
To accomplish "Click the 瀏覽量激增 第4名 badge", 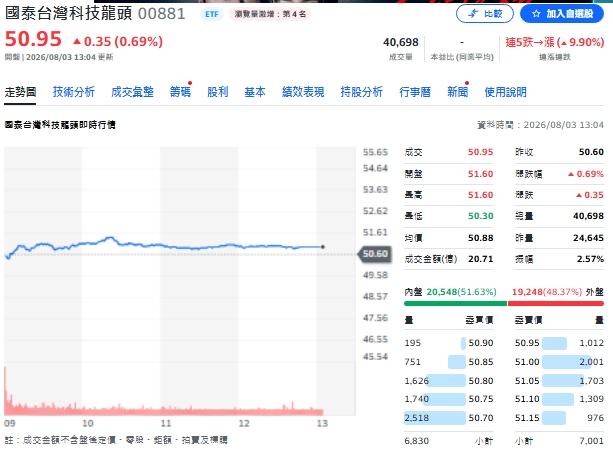I will [270, 14].
